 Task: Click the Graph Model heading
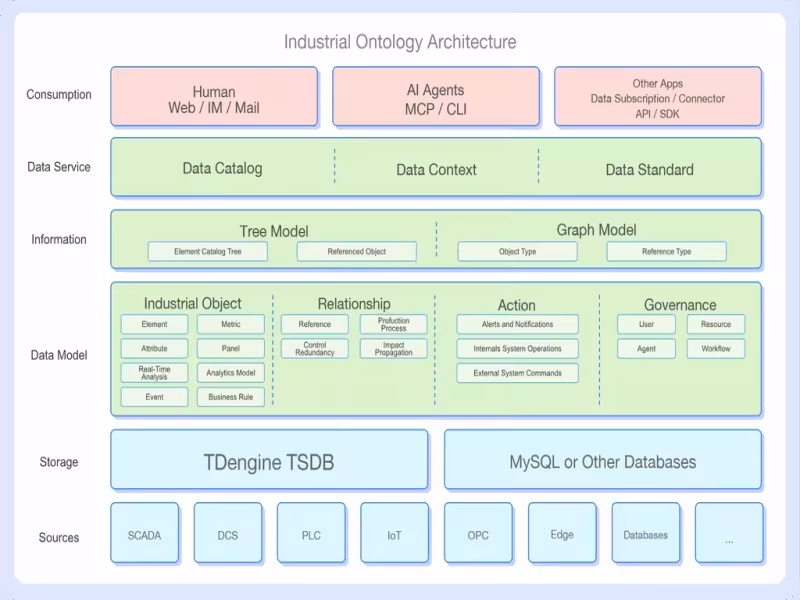(x=596, y=230)
